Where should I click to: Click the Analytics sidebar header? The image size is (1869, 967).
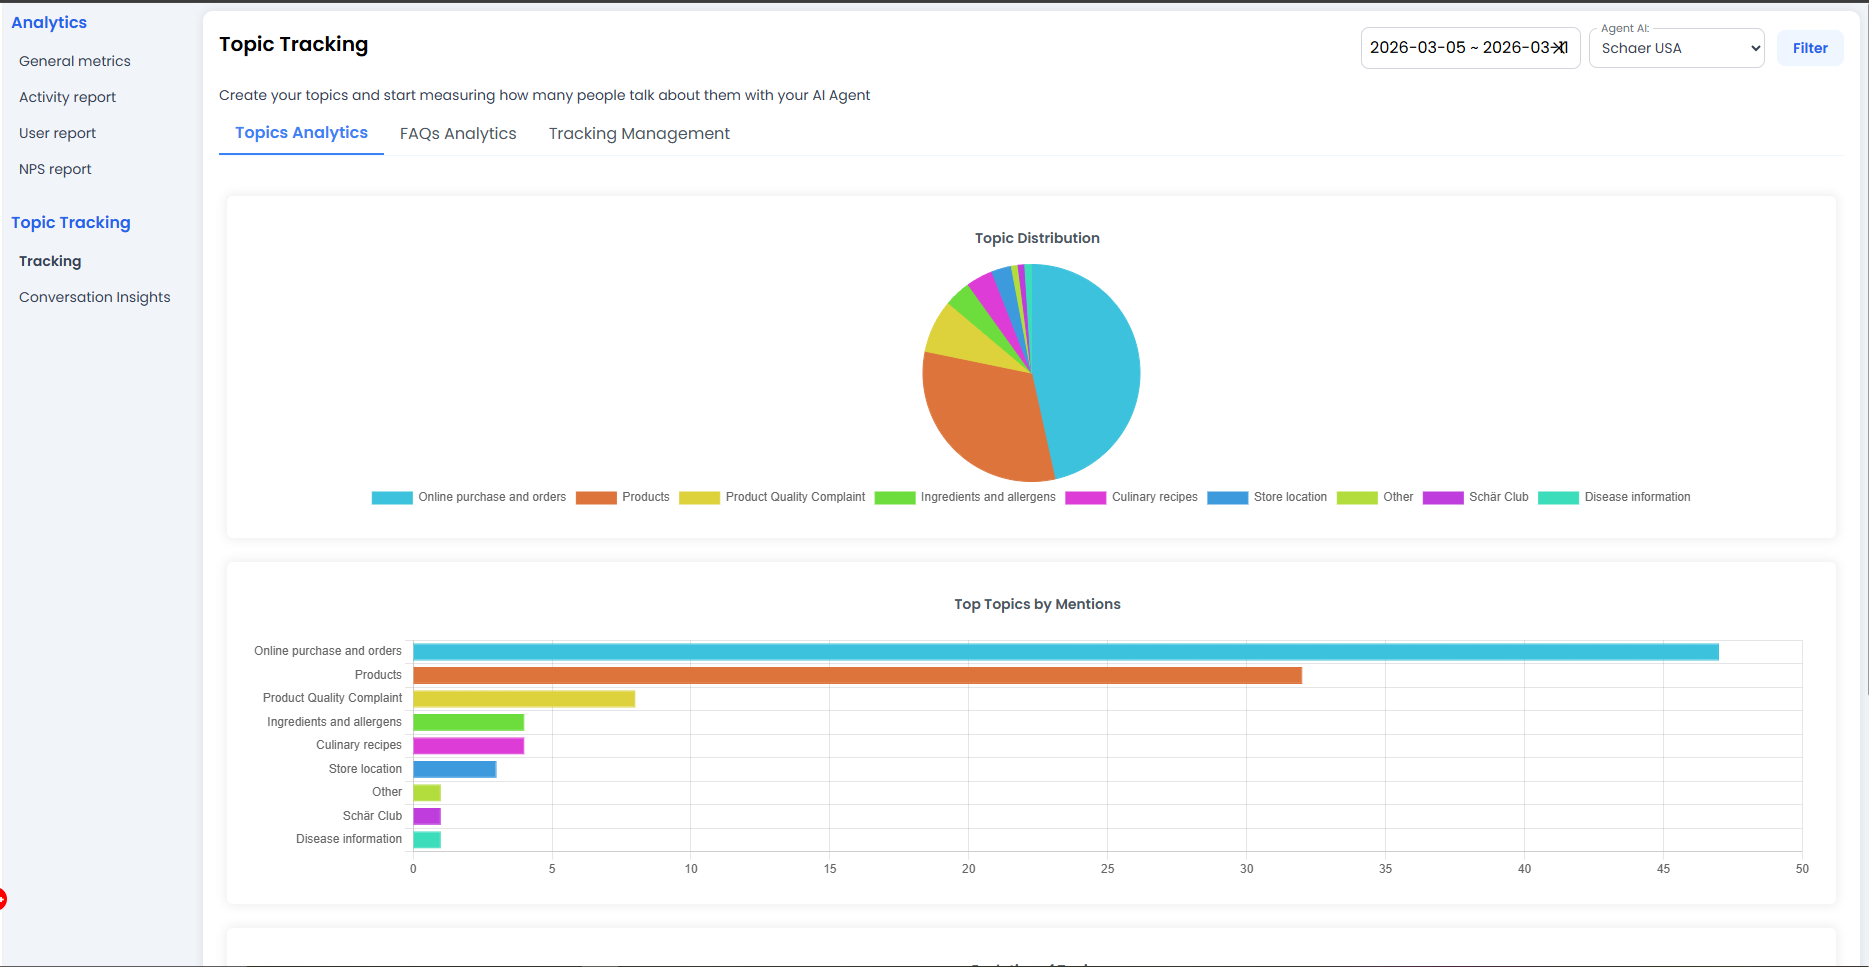(48, 22)
